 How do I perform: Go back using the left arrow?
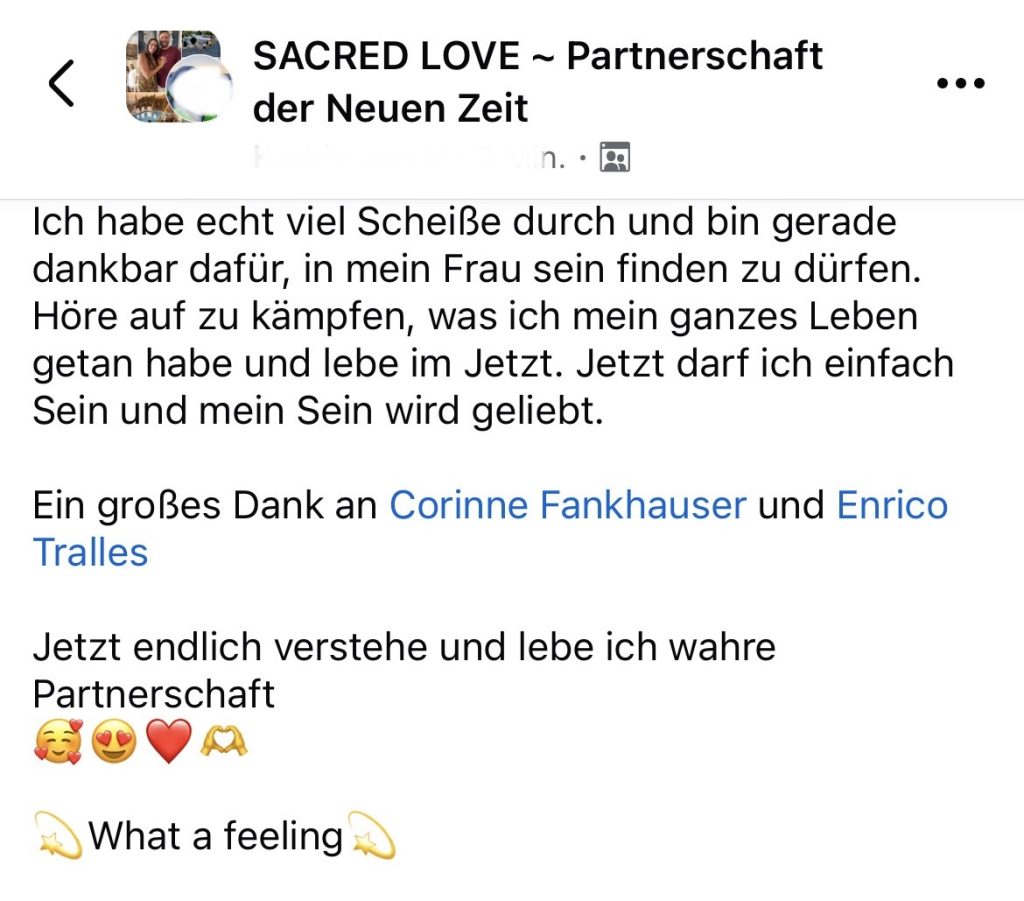click(61, 83)
